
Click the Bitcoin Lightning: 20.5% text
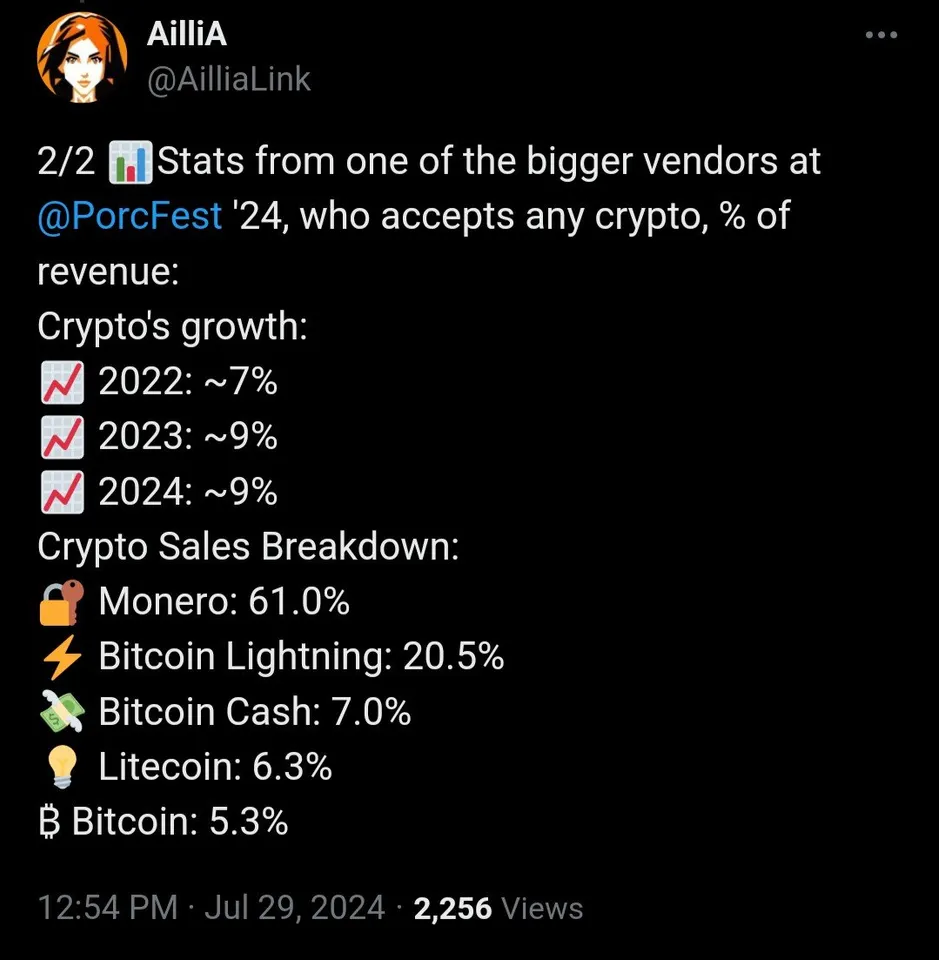click(x=301, y=657)
